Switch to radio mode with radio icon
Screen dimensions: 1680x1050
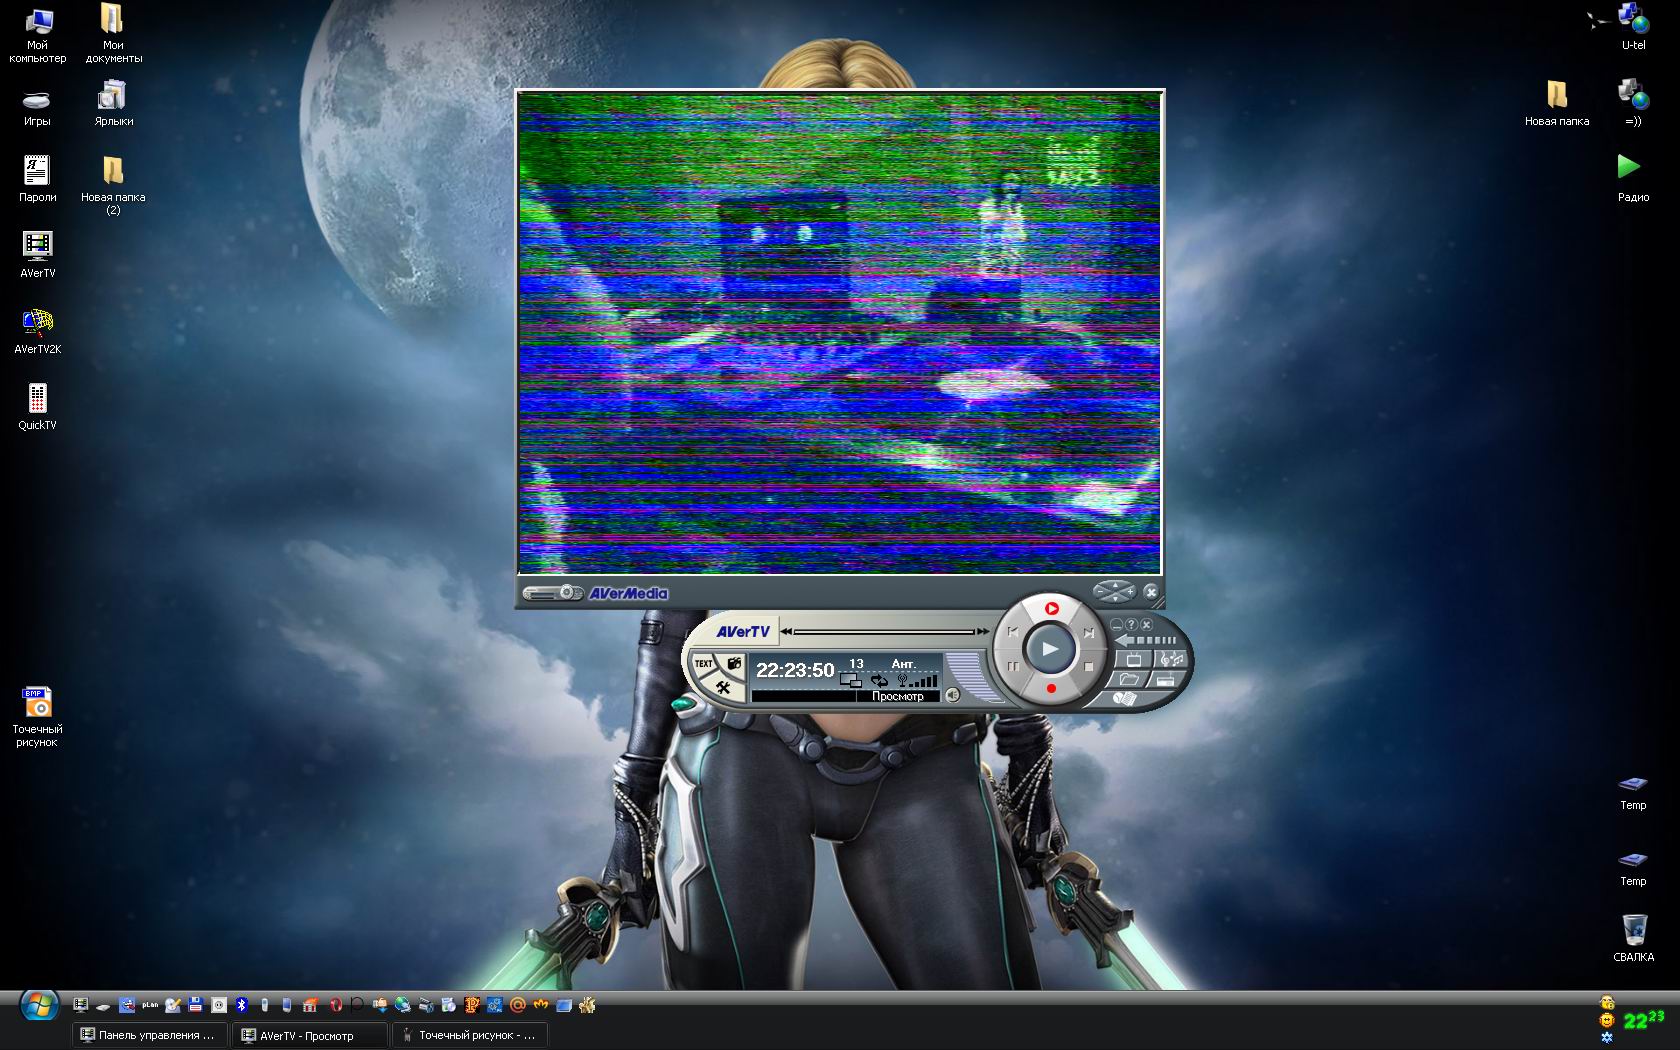pyautogui.click(x=1165, y=680)
